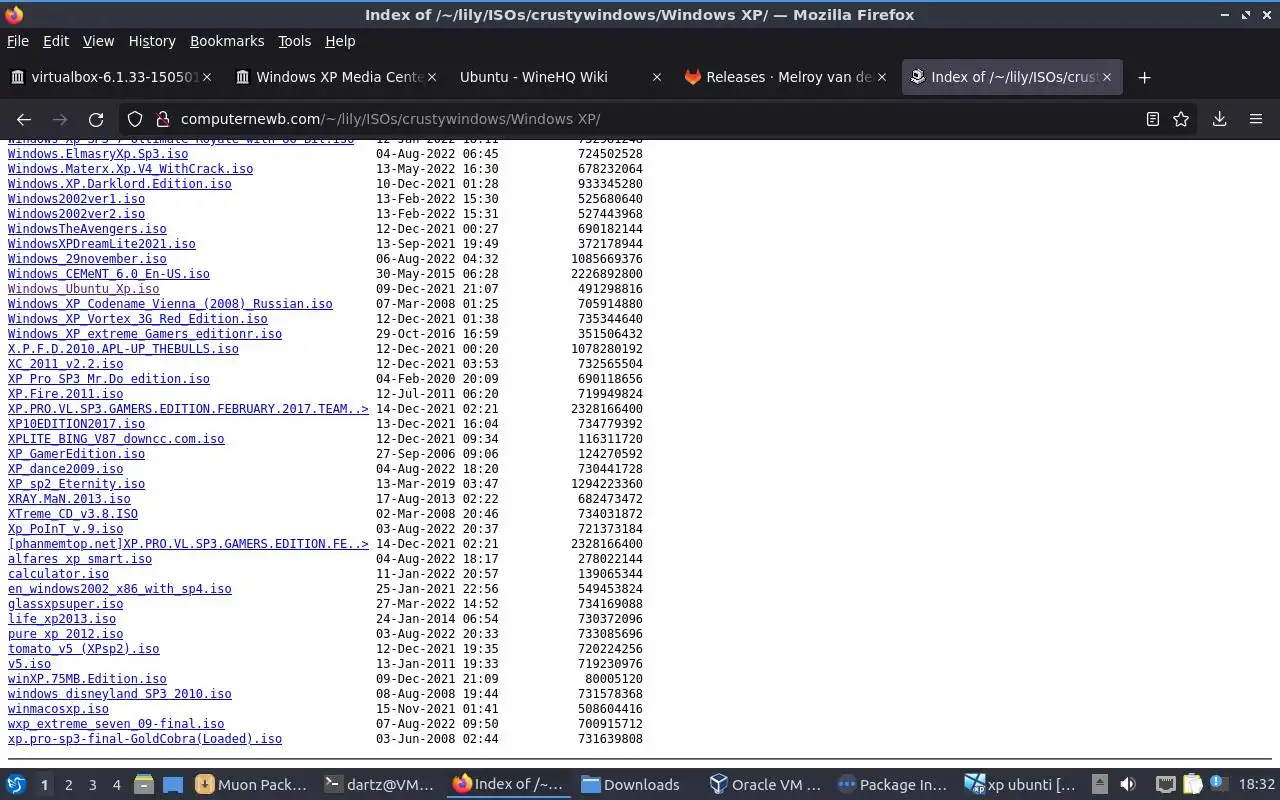The width and height of the screenshot is (1280, 800).
Task: Download XP_GamerEdition.iso
Action: point(76,454)
